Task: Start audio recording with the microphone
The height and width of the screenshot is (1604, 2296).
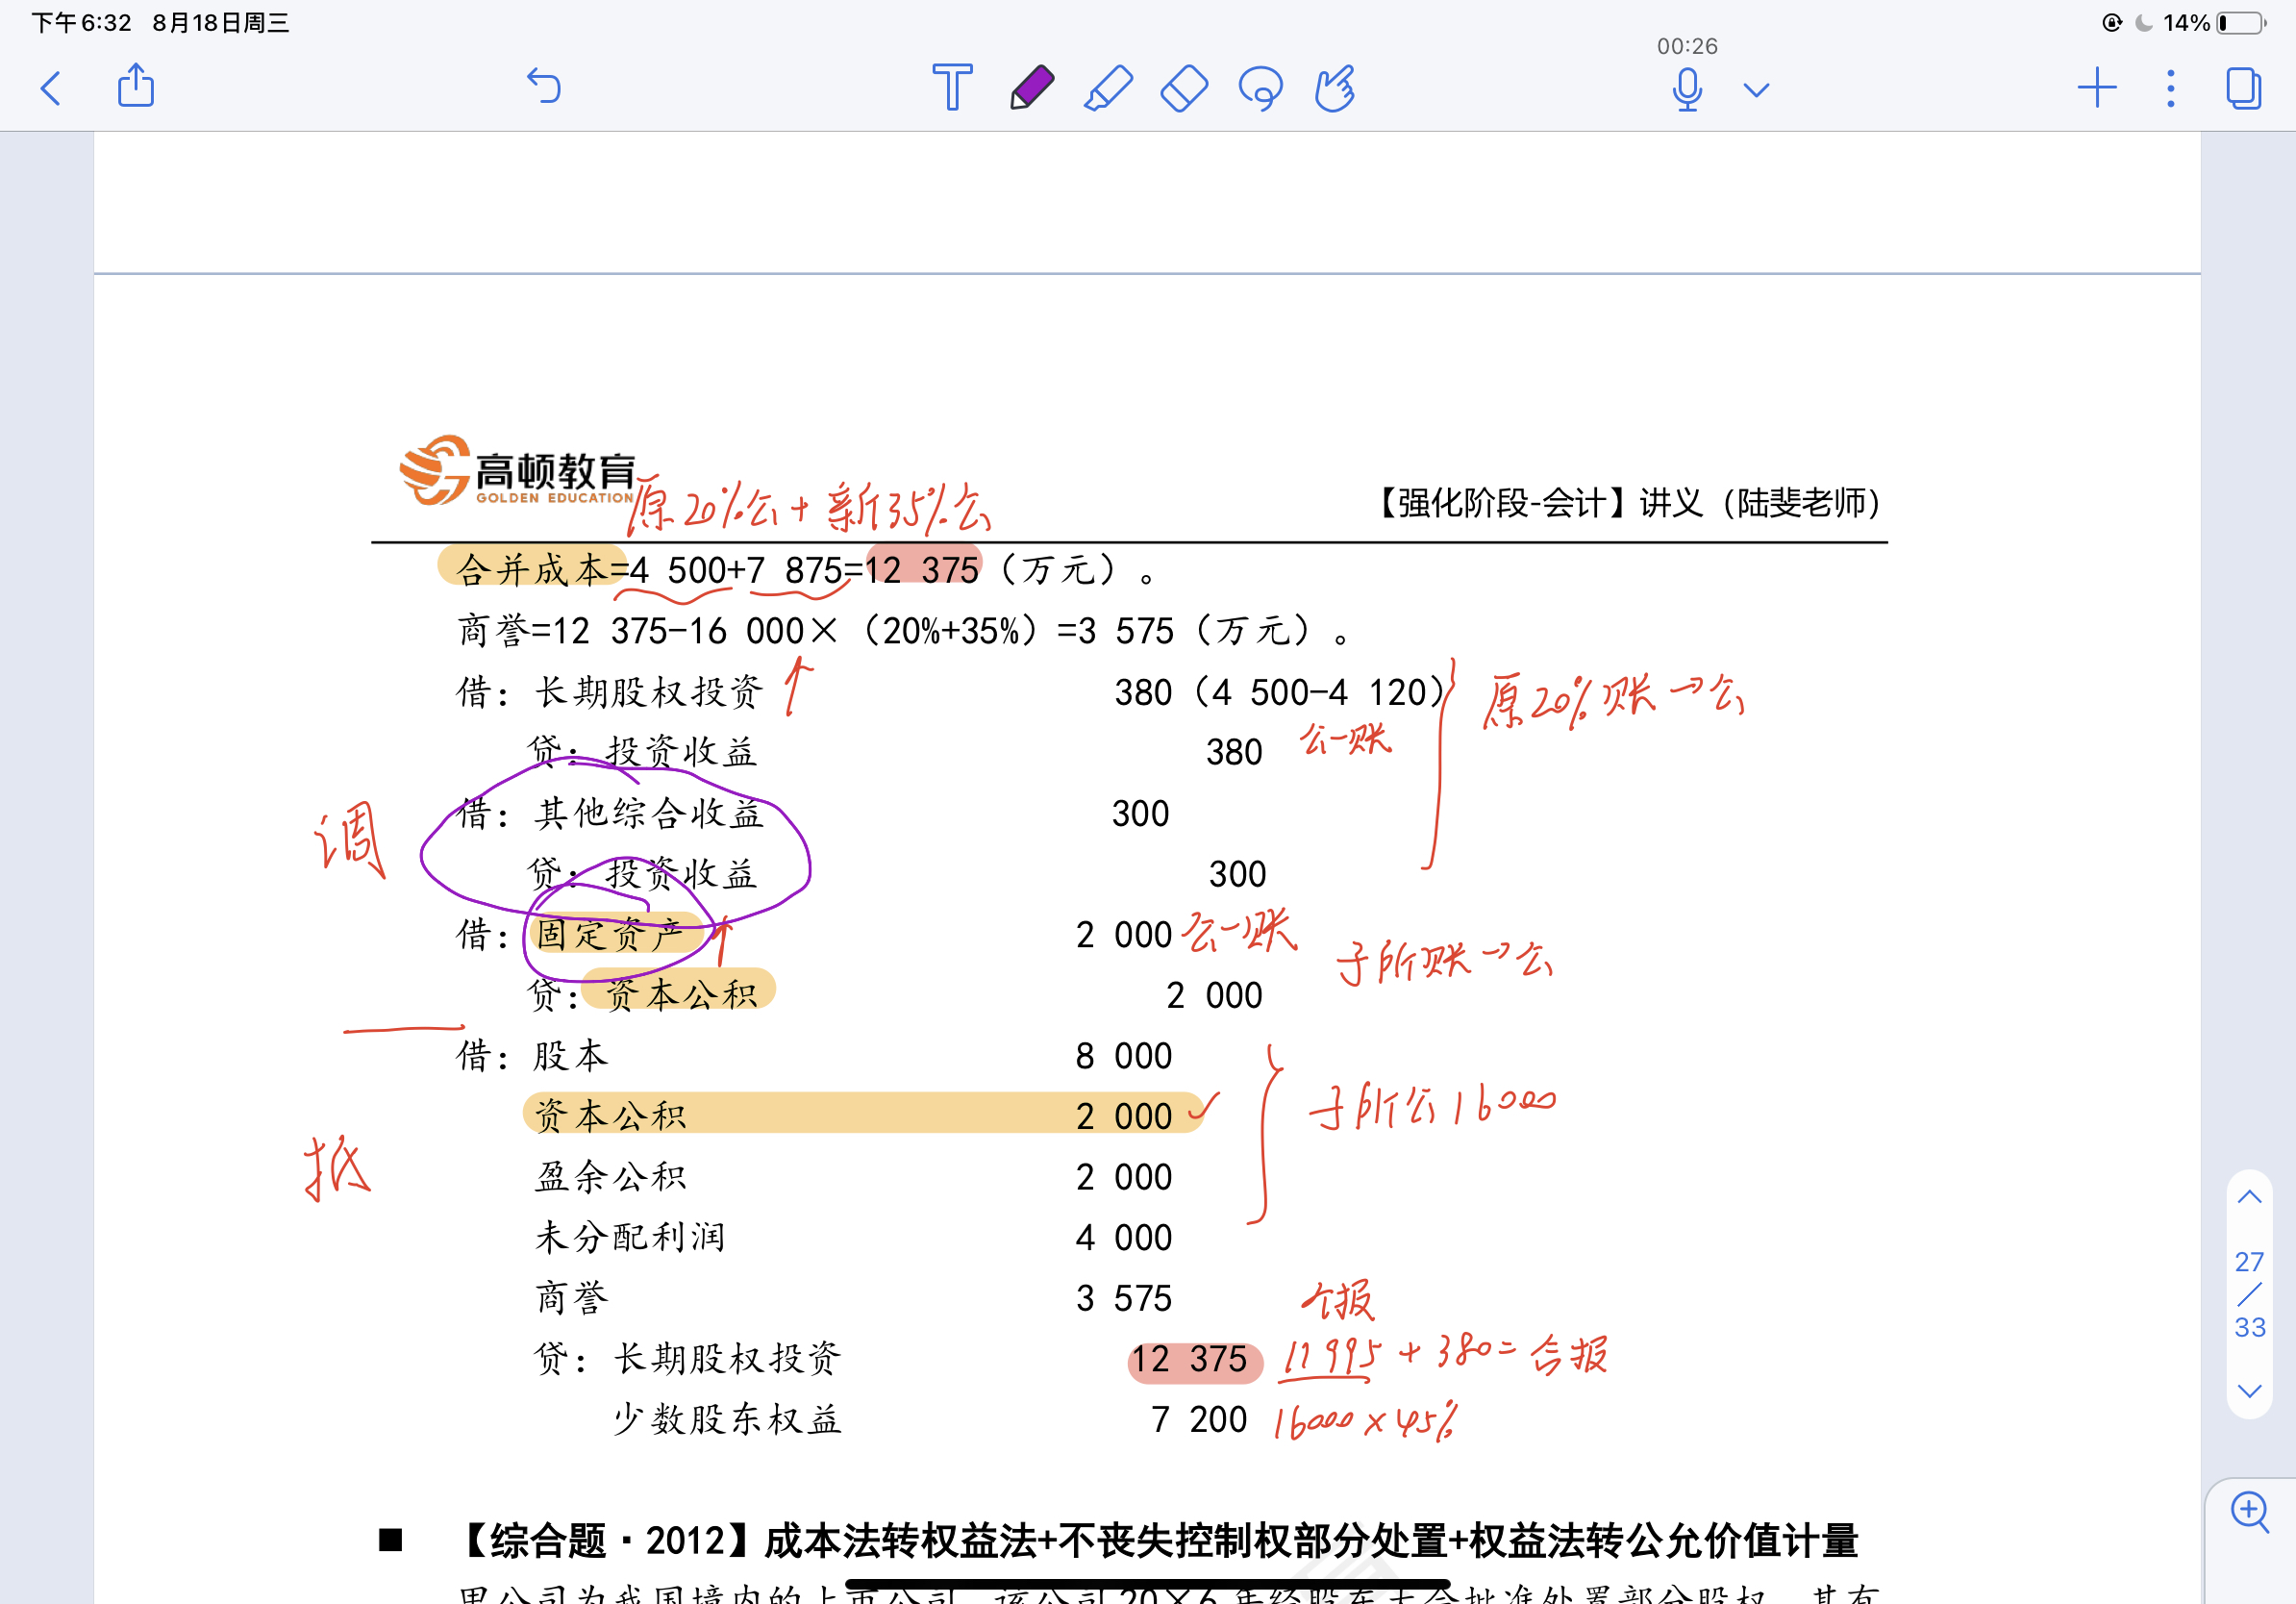Action: click(1686, 89)
